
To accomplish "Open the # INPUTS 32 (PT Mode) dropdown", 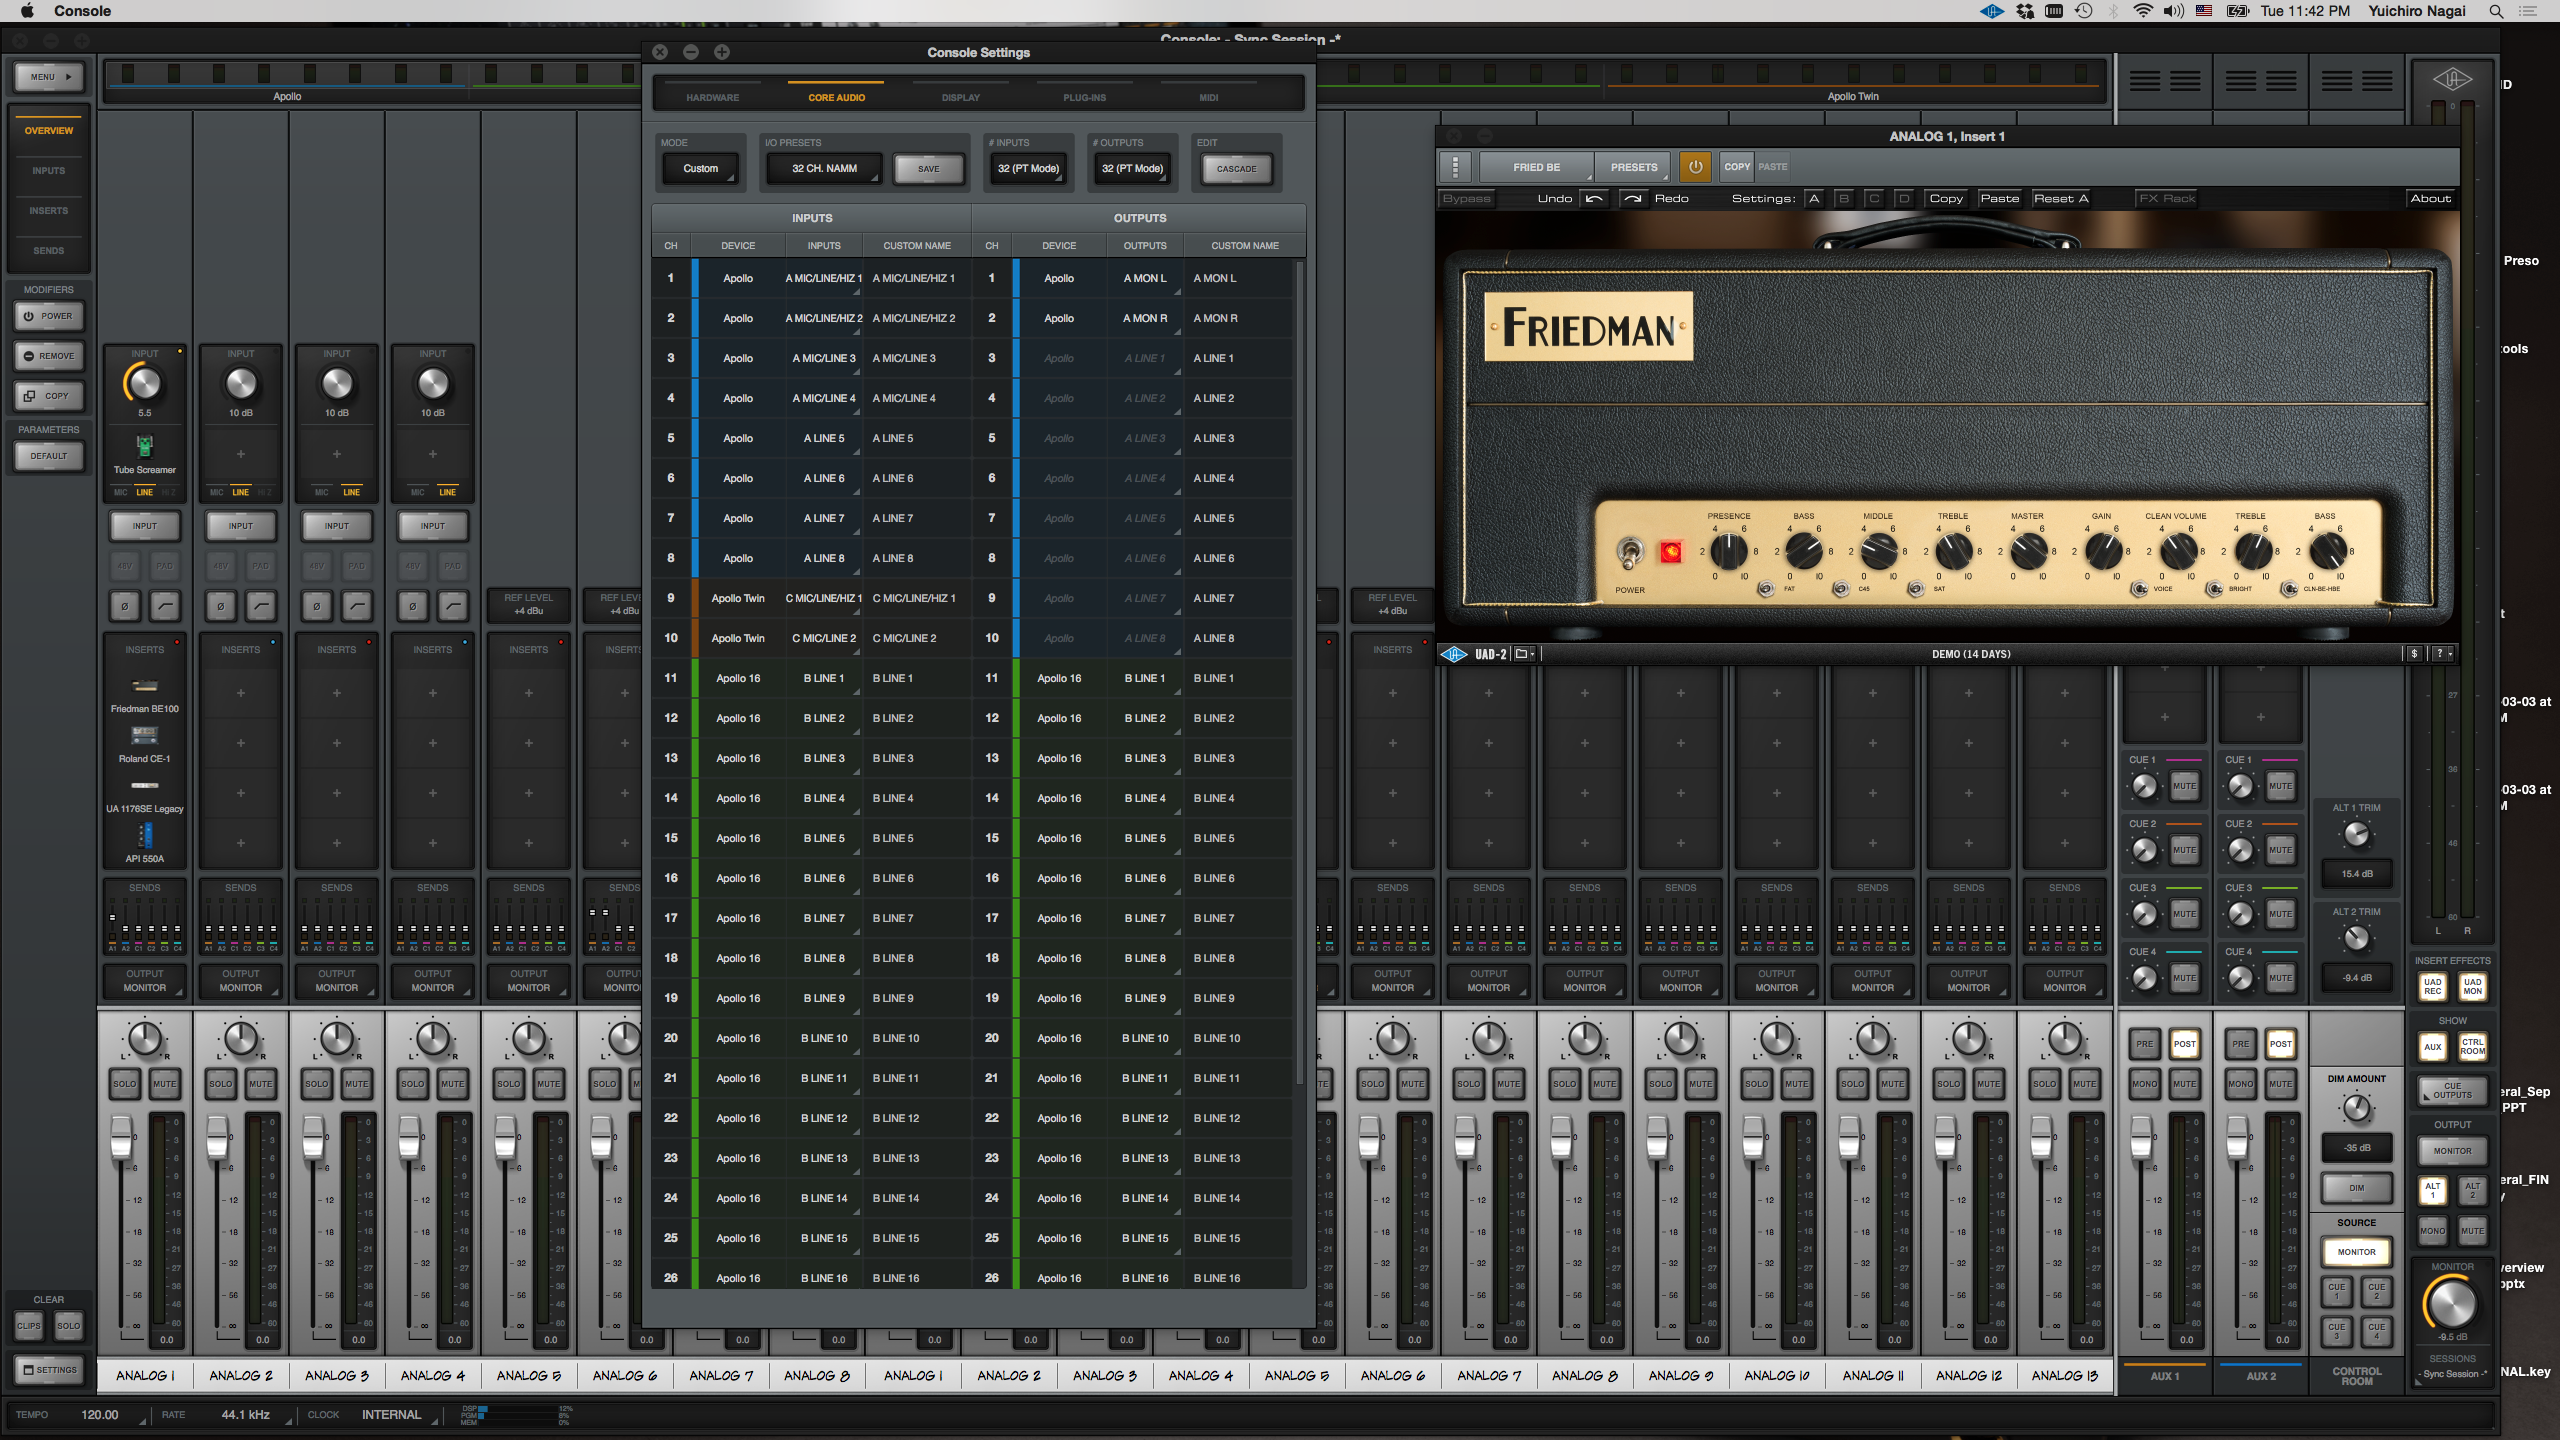I will coord(1028,168).
